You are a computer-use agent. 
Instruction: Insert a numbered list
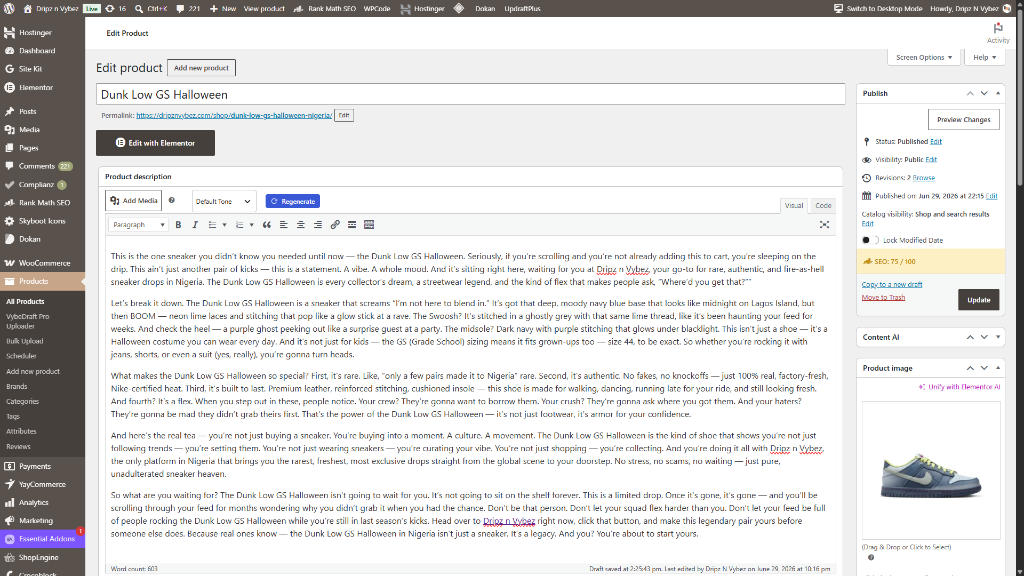[x=240, y=225]
